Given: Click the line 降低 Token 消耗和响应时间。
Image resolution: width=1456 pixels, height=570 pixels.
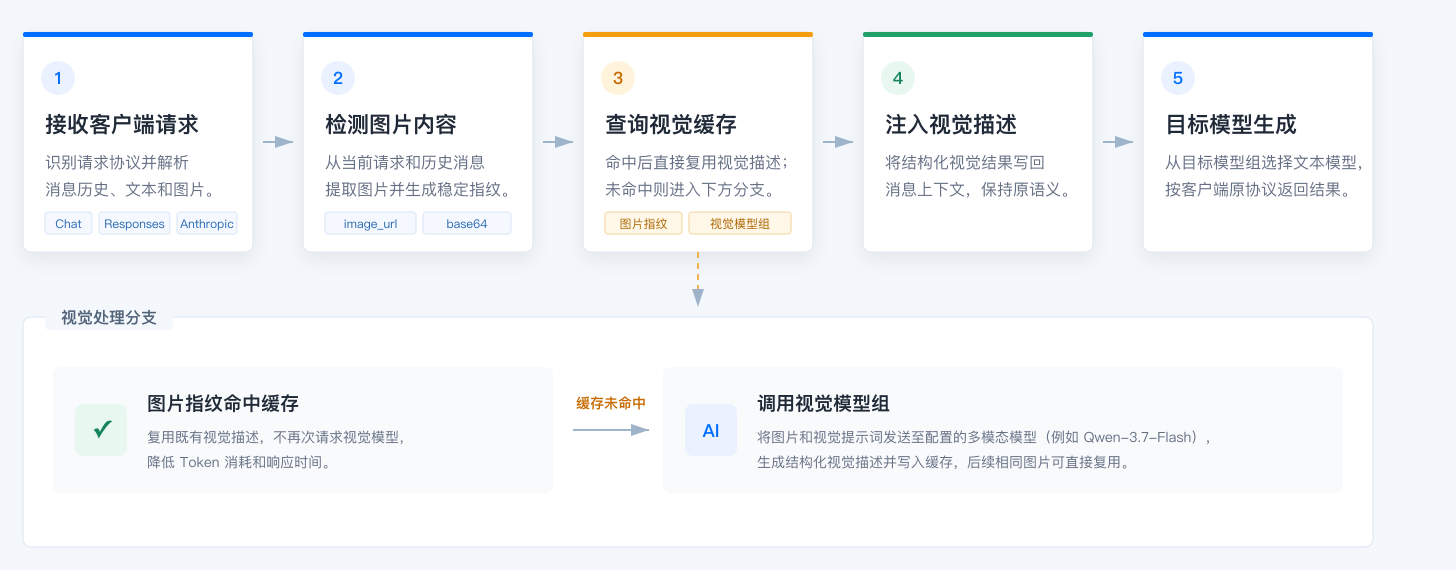Looking at the screenshot, I should tap(239, 462).
